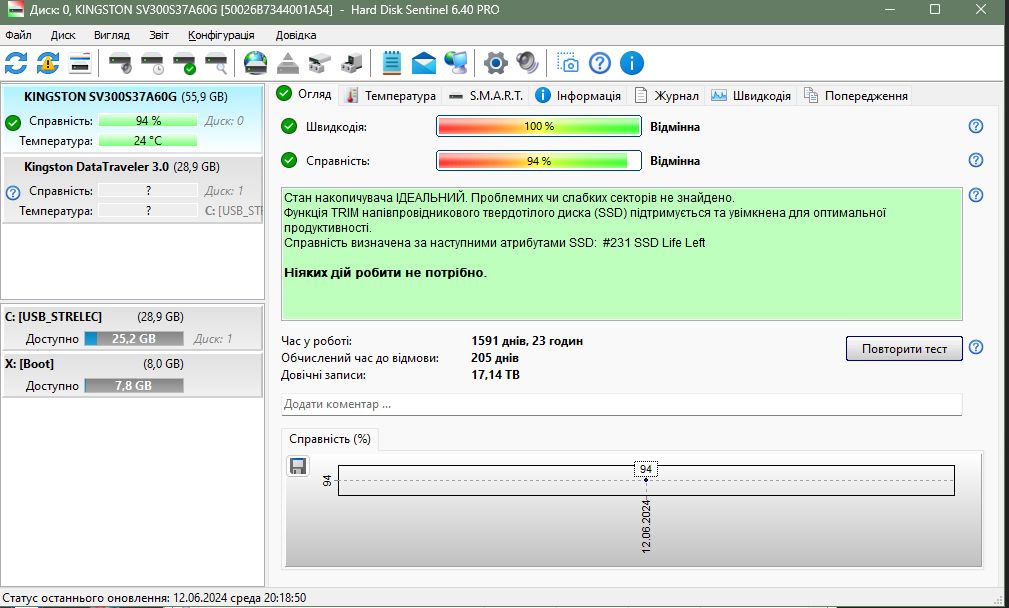1009x608 pixels.
Task: Click the toolbar question mark help icon
Action: (600, 63)
